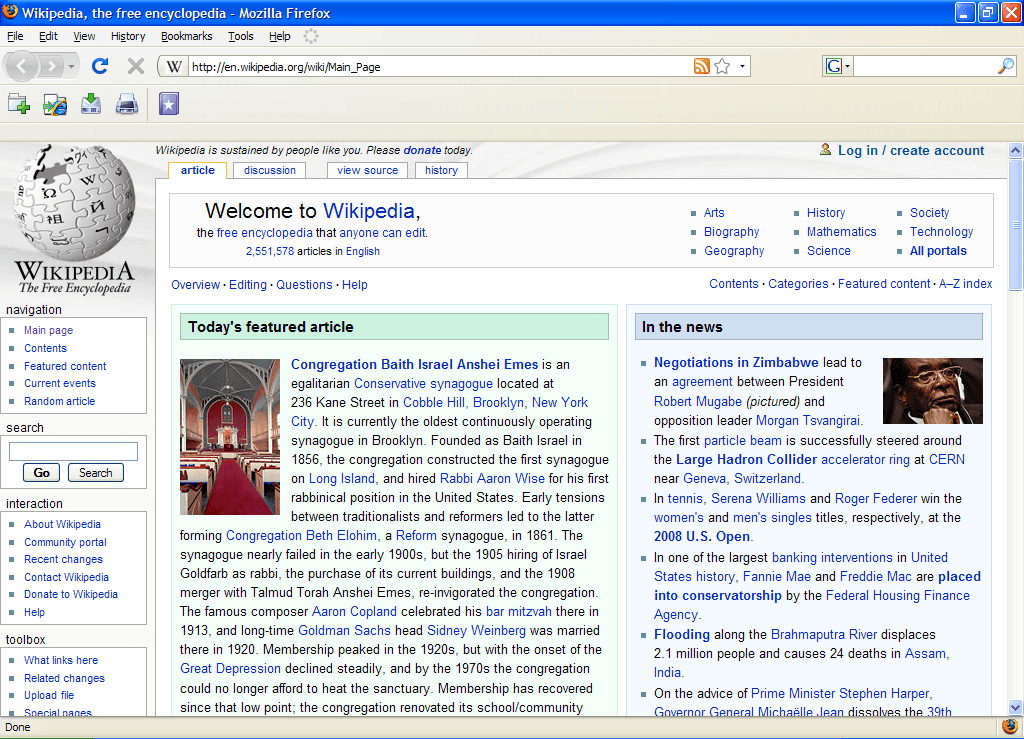1024x739 pixels.
Task: Click the Upload file toolbox link
Action: point(49,695)
